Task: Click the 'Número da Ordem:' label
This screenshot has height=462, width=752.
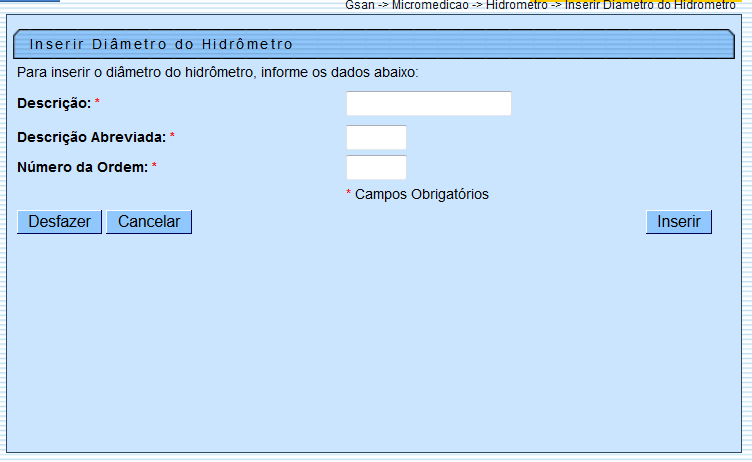Action: 82,167
